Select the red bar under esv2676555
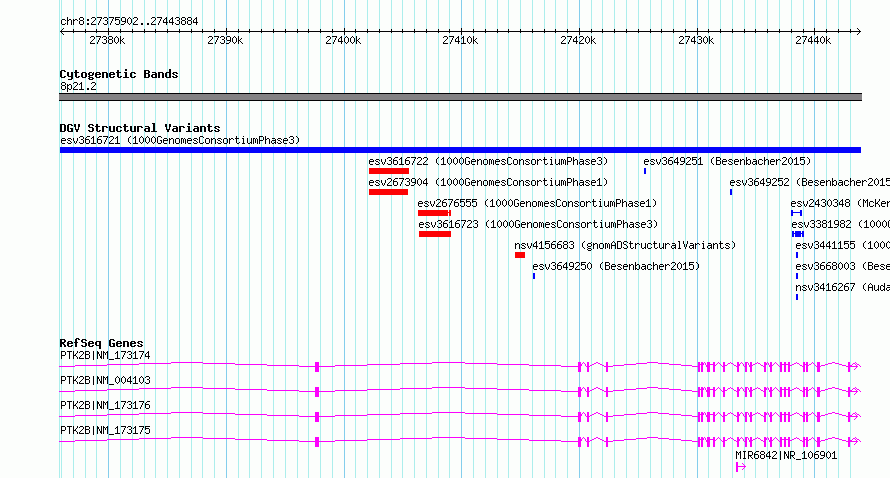This screenshot has width=890, height=478. coord(434,213)
